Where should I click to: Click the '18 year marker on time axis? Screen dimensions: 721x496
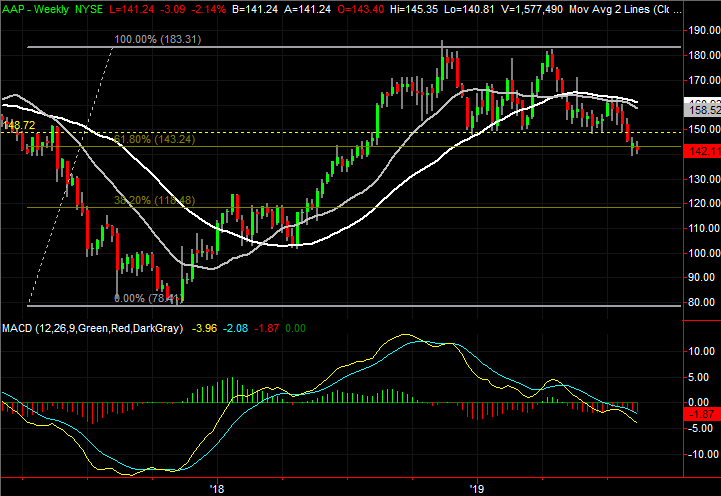[x=216, y=489]
